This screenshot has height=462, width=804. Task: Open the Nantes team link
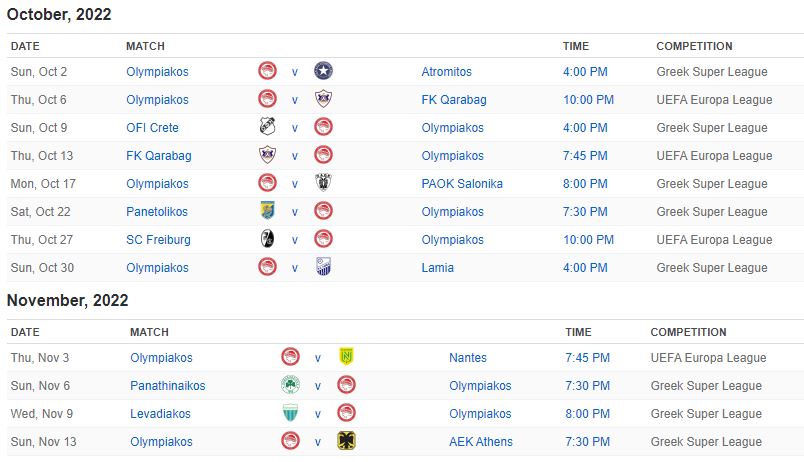coord(468,358)
